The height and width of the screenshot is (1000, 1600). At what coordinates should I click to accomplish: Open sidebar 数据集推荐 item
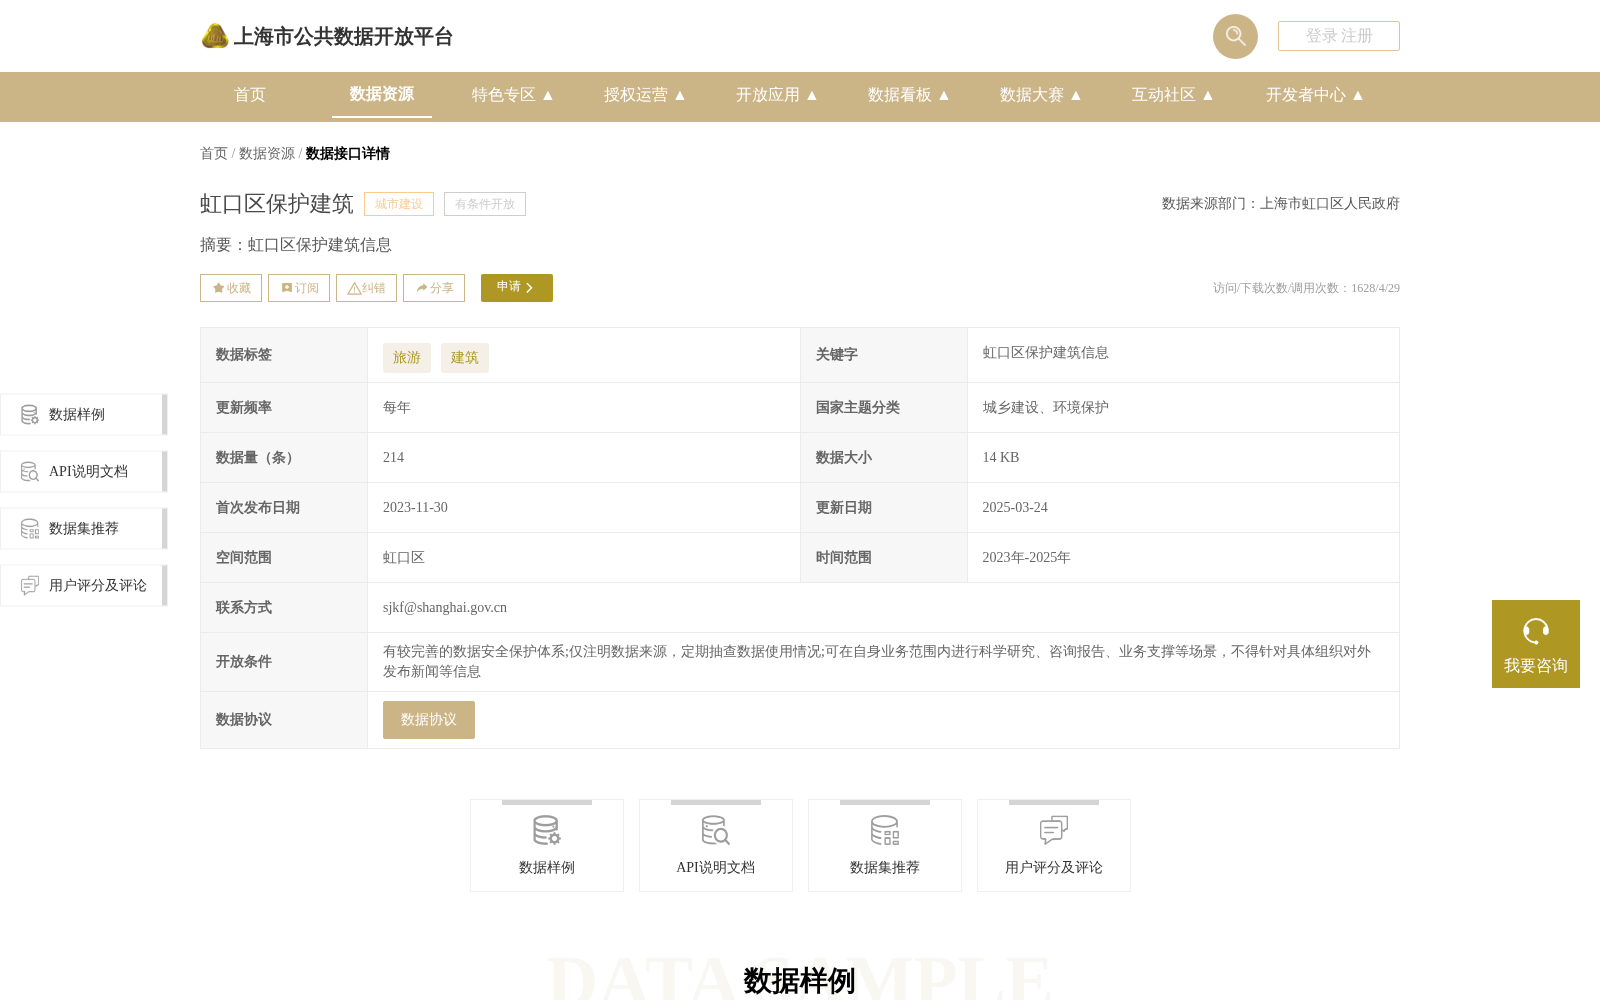click(x=83, y=528)
